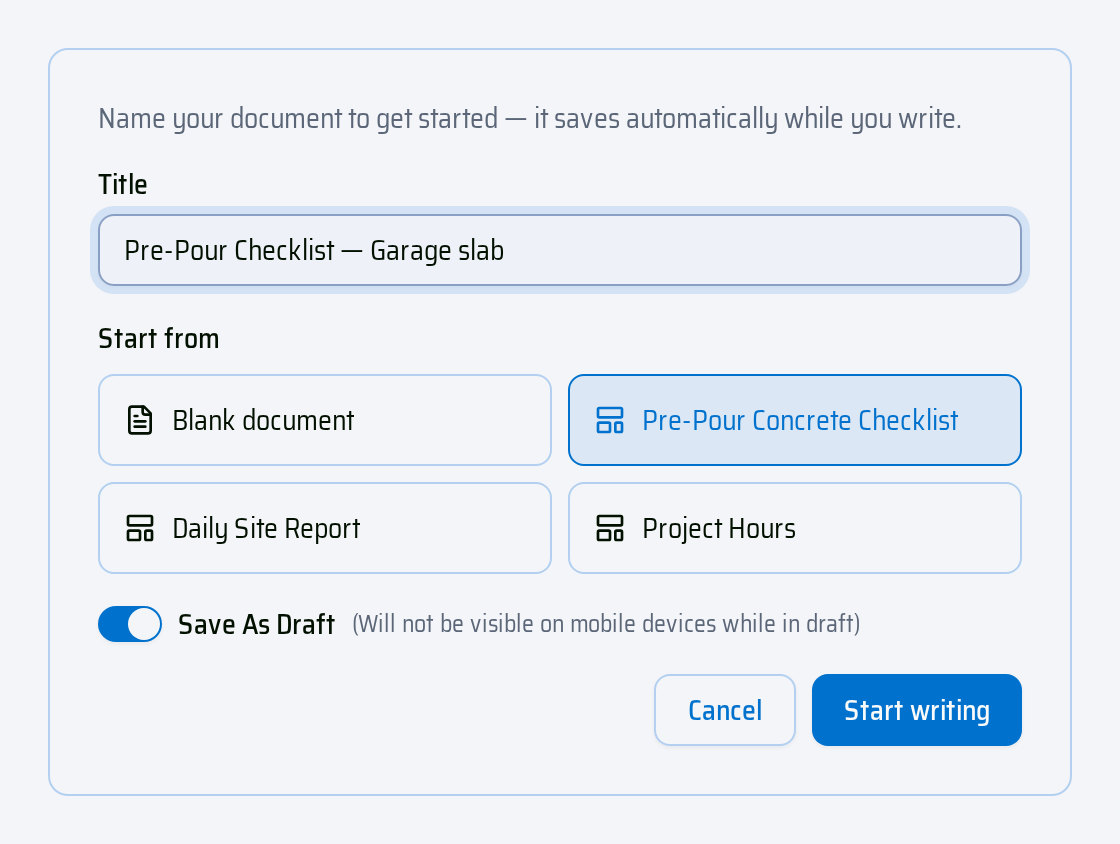The image size is (1120, 844).
Task: Click the Save As Draft label
Action: pyautogui.click(x=256, y=624)
